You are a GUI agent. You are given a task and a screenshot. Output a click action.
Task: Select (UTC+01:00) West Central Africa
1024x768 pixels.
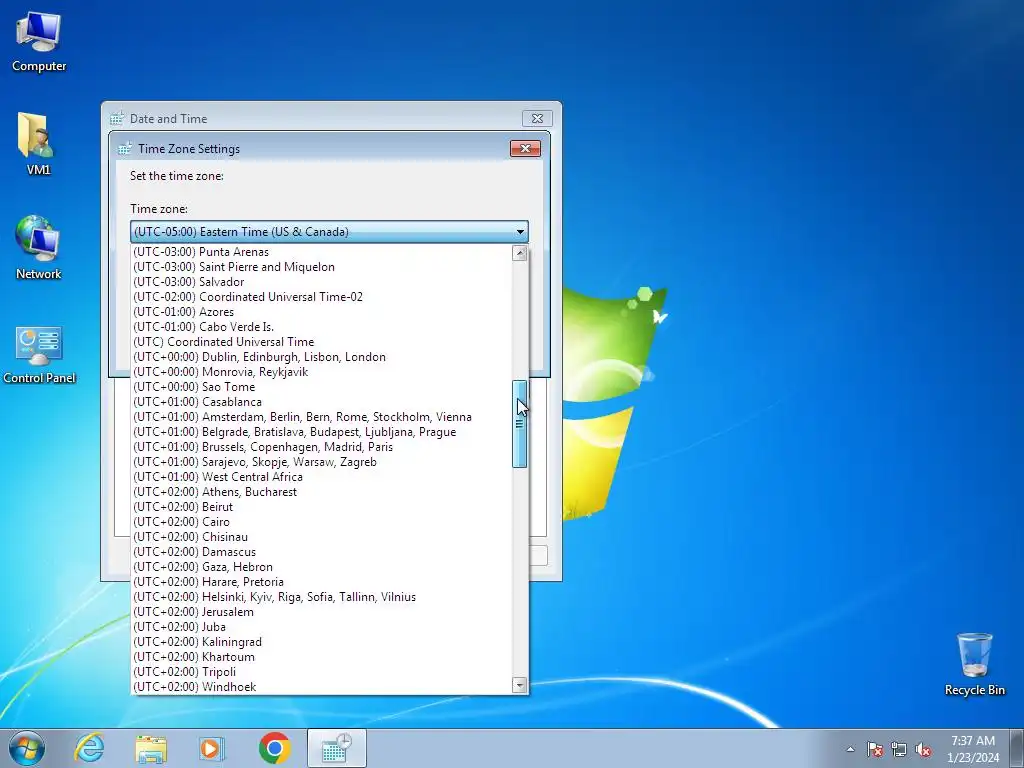click(x=322, y=477)
